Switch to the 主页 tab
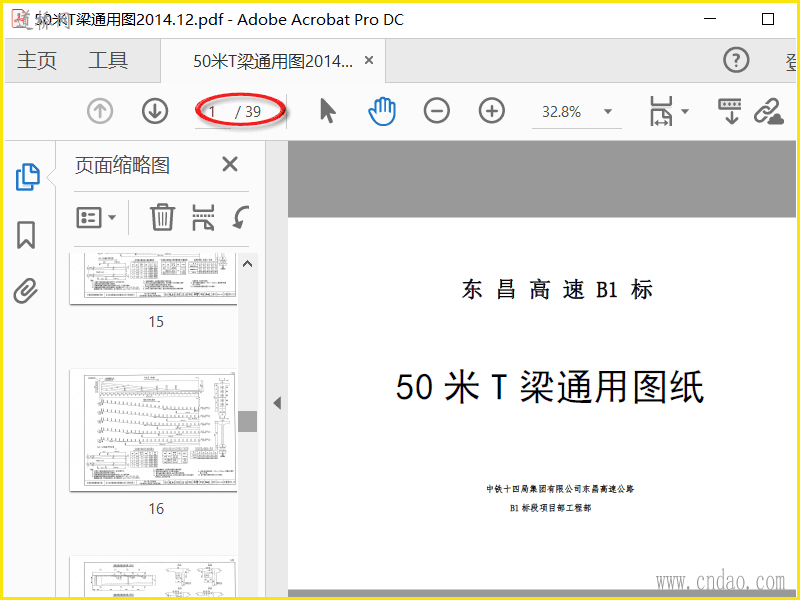The width and height of the screenshot is (800, 600). tap(37, 60)
